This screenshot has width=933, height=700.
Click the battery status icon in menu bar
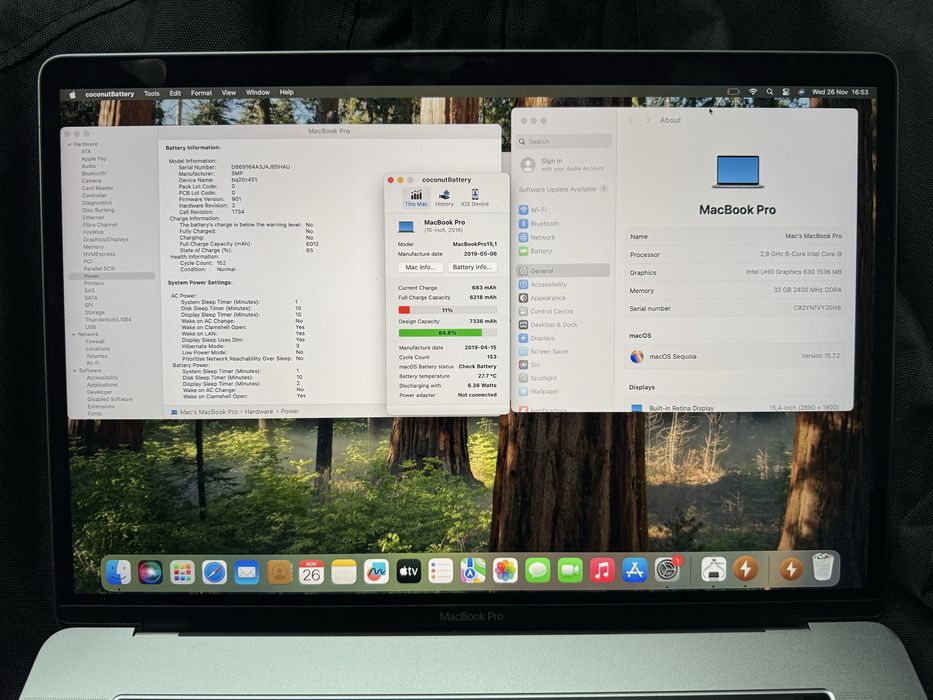(734, 92)
